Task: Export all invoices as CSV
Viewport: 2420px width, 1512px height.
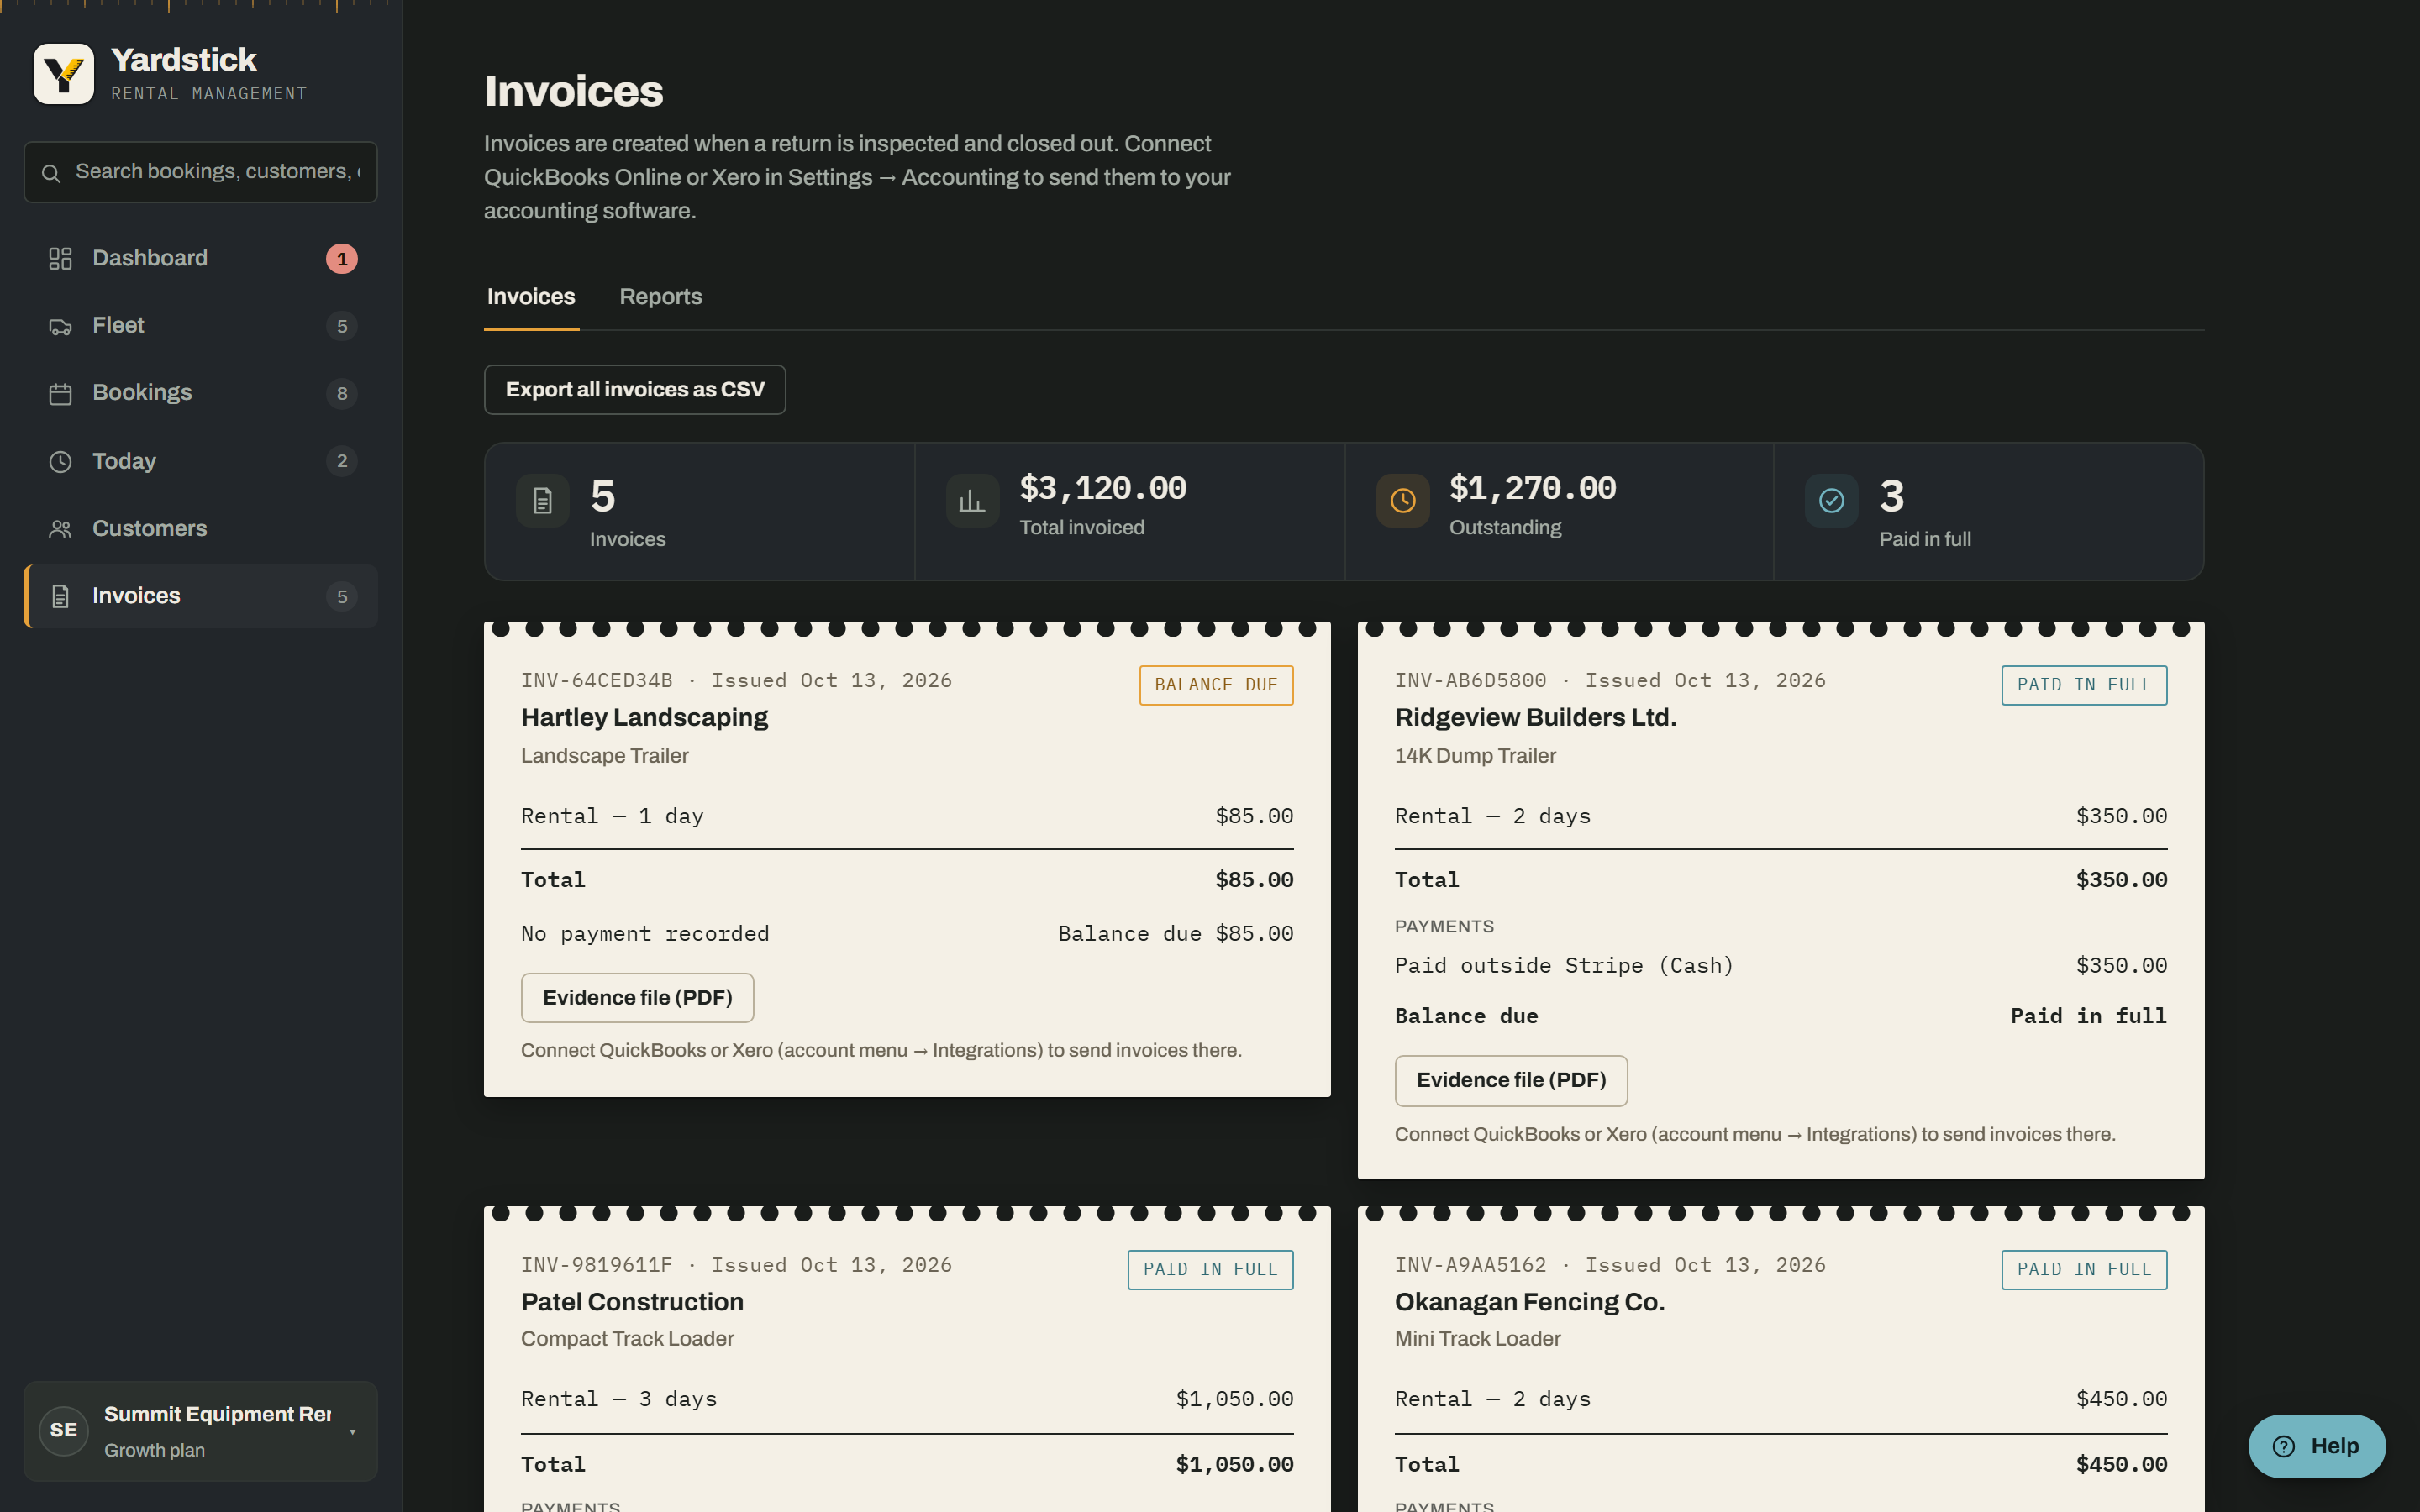Action: 635,390
